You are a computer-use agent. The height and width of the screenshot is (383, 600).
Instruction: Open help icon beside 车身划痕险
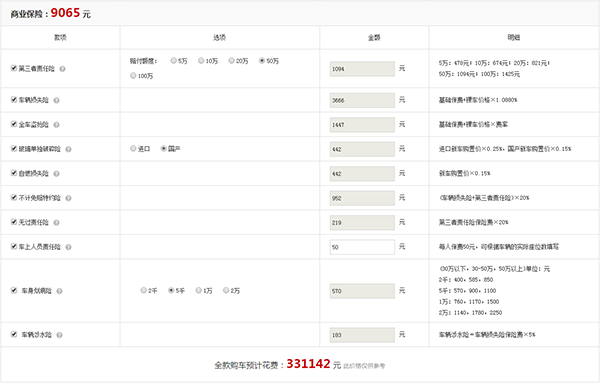59,291
